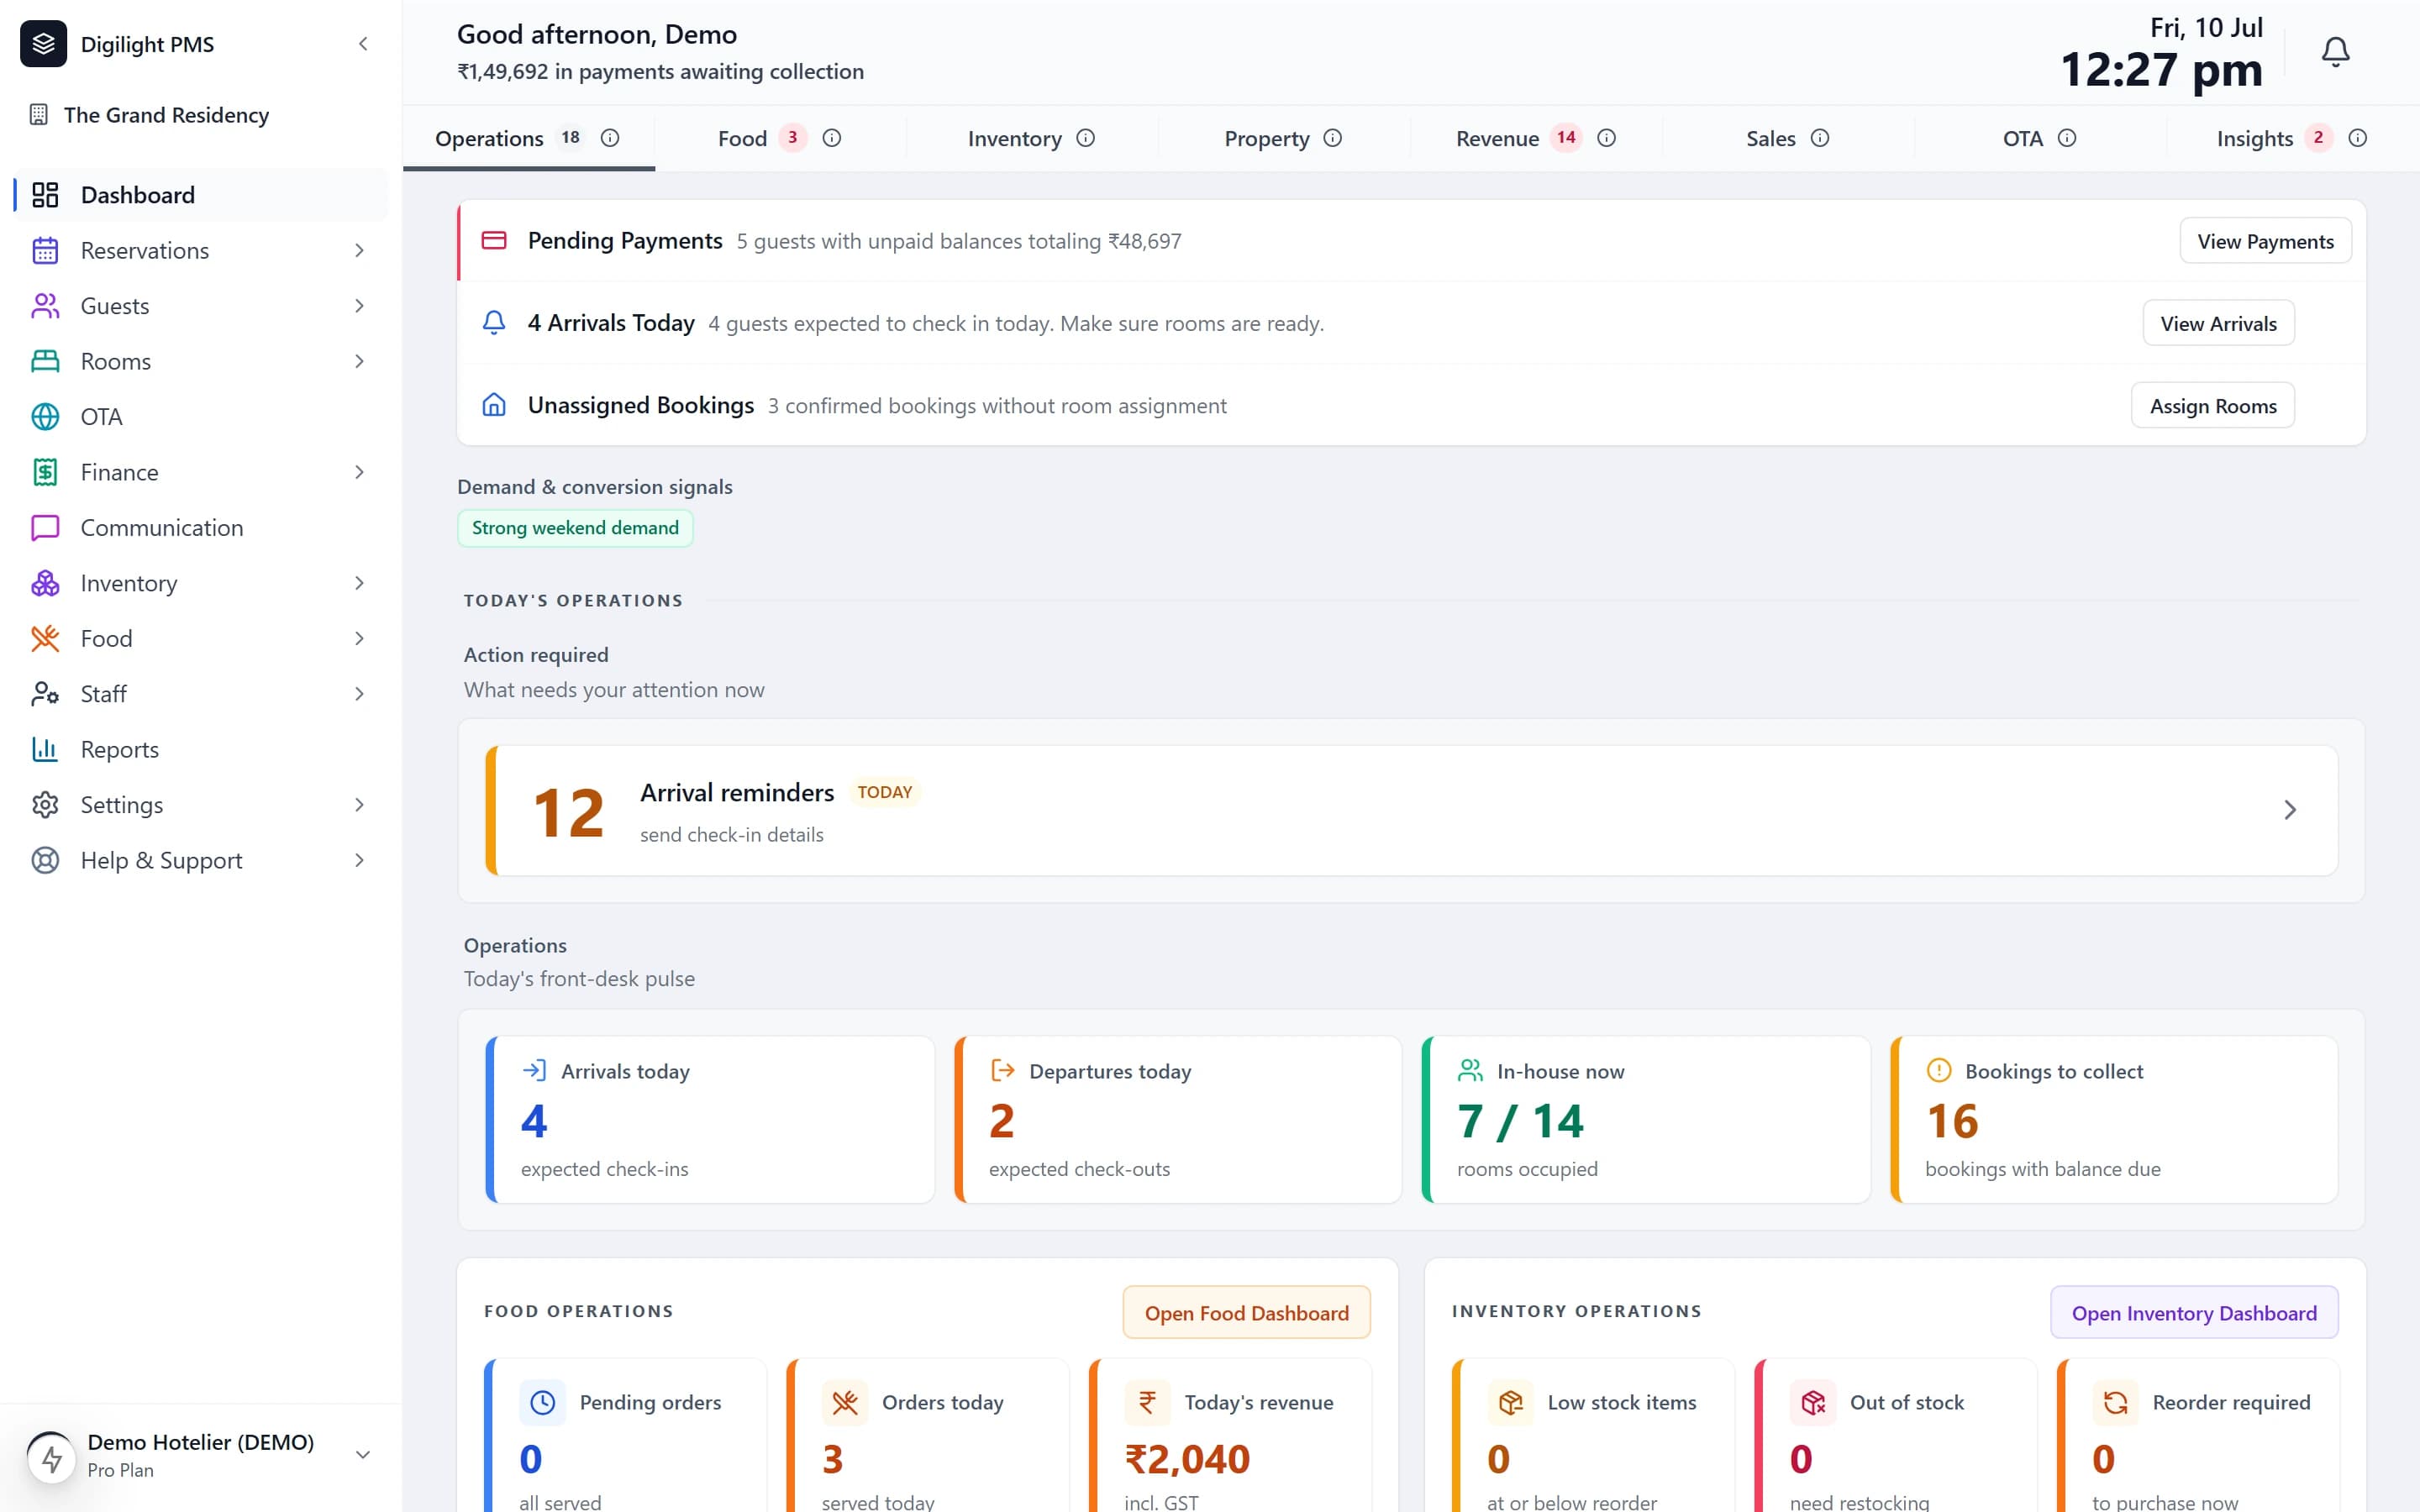
Task: Click the Guests people icon
Action: coord(45,306)
